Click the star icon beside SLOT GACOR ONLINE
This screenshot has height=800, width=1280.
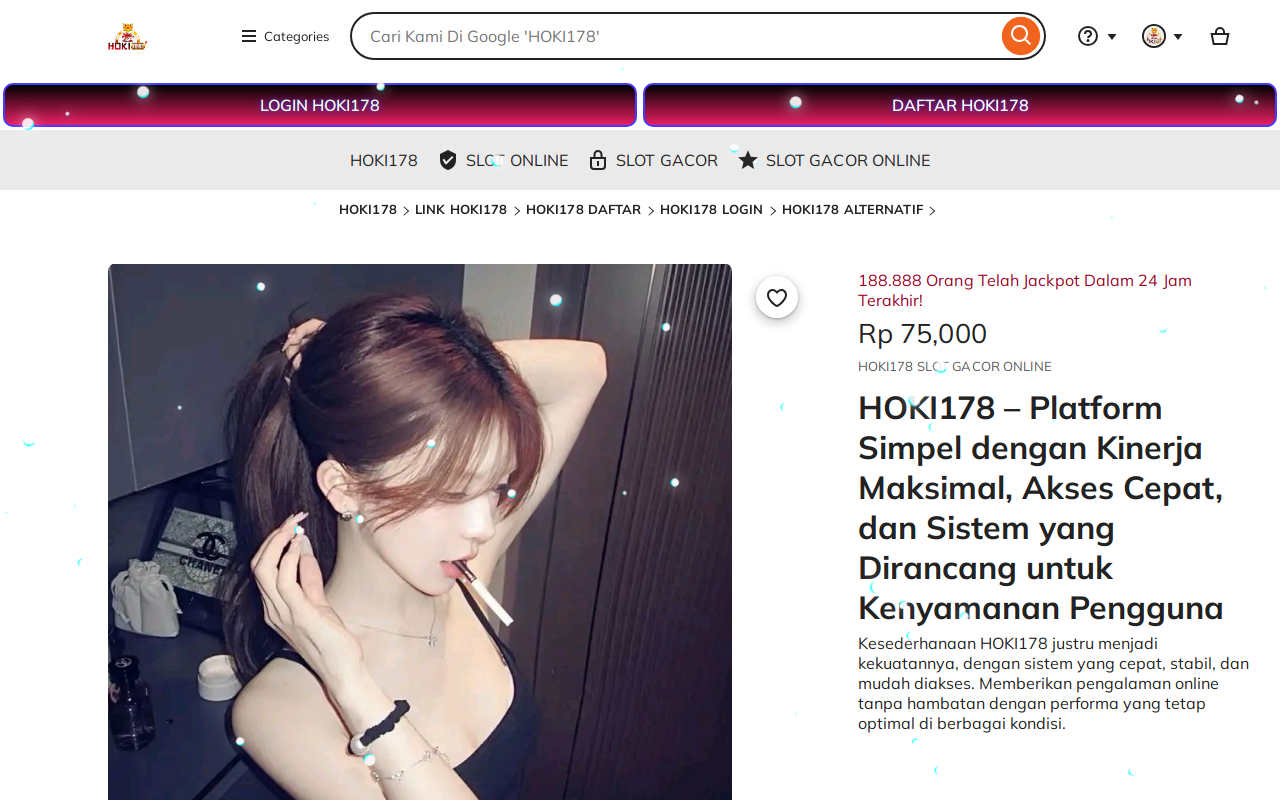pos(748,160)
